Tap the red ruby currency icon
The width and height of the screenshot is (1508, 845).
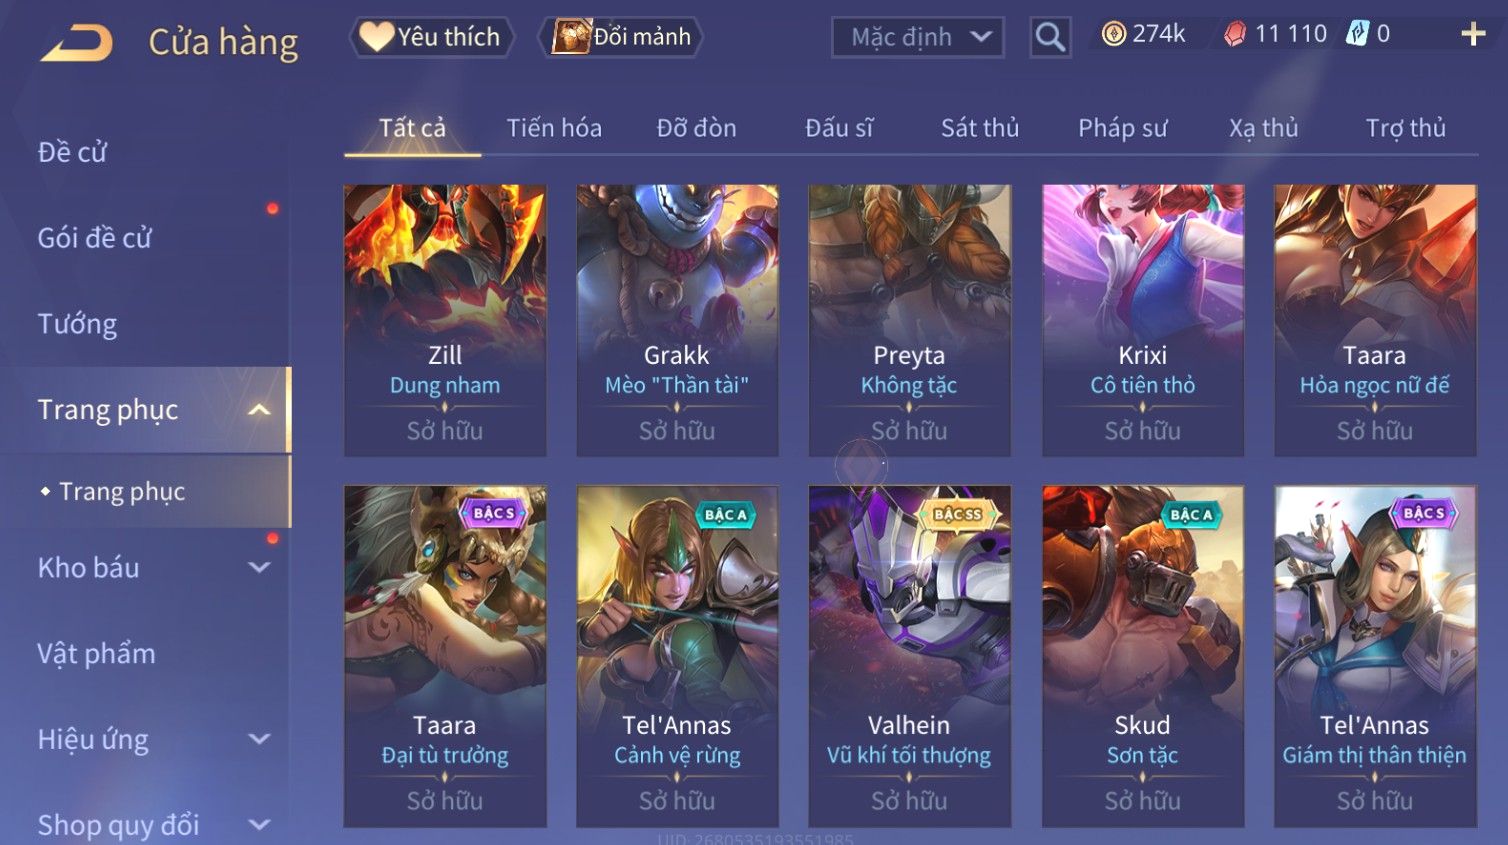pyautogui.click(x=1235, y=34)
